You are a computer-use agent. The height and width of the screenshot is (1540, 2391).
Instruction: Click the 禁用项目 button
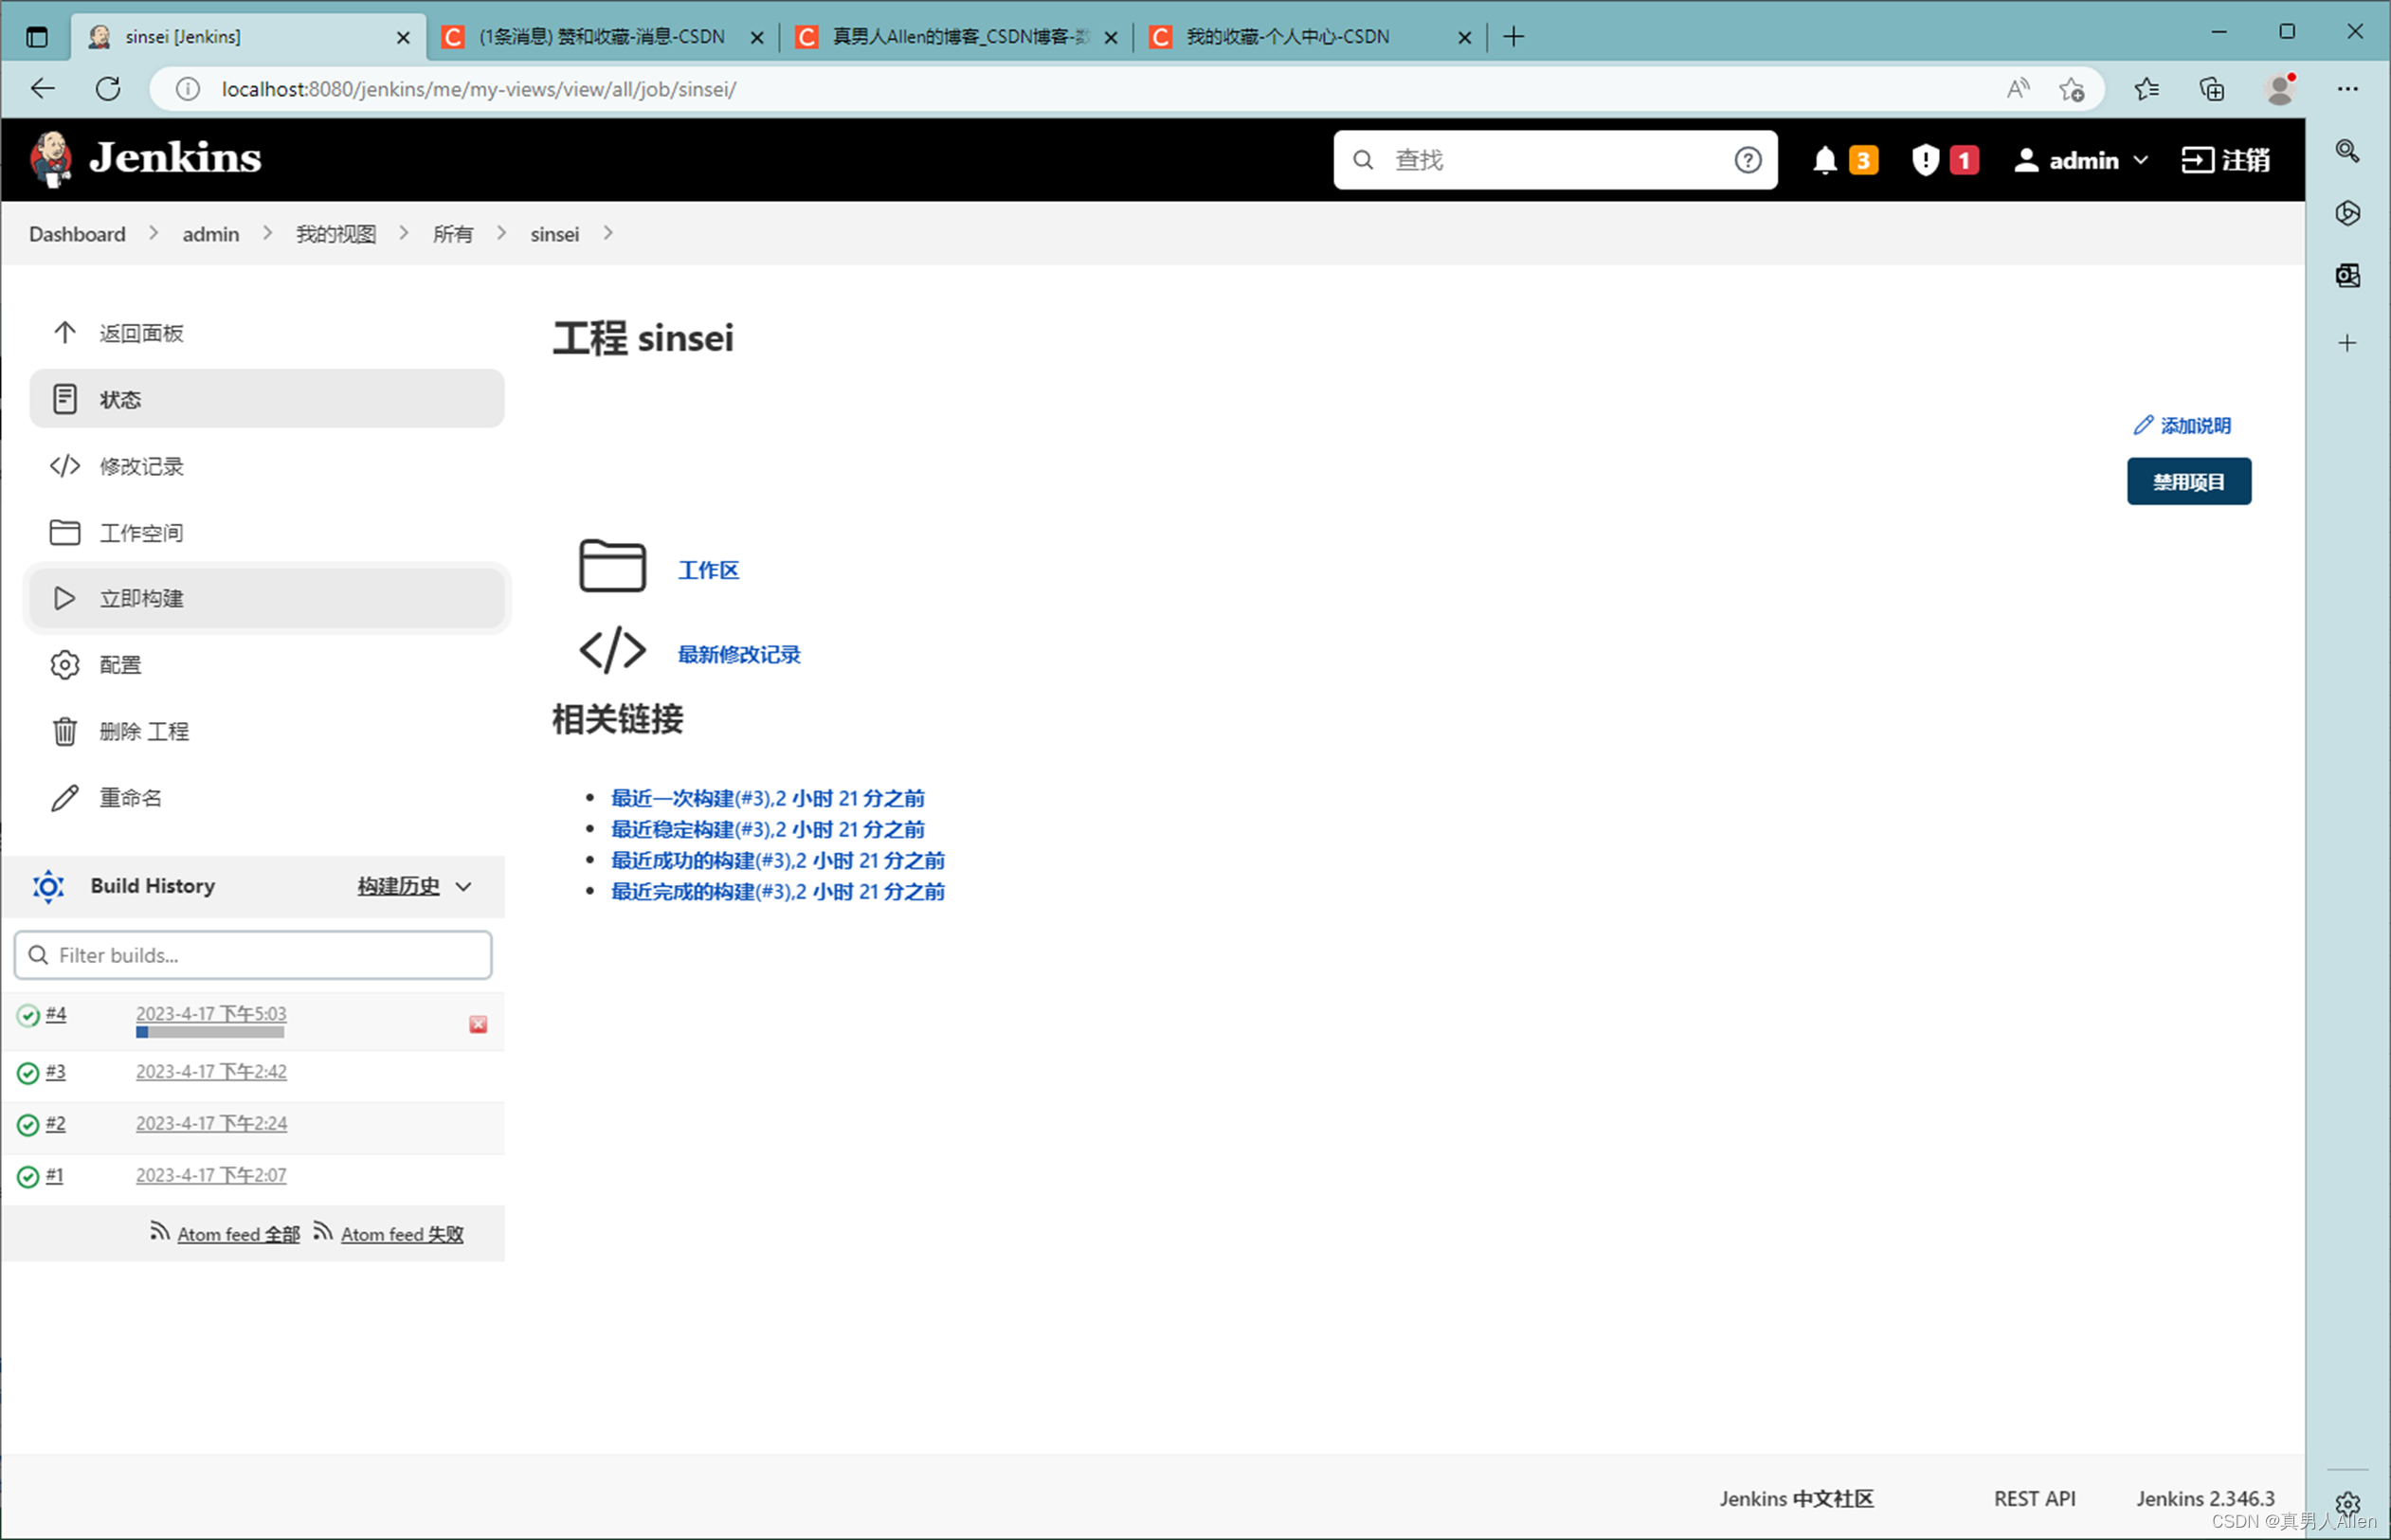click(2188, 481)
